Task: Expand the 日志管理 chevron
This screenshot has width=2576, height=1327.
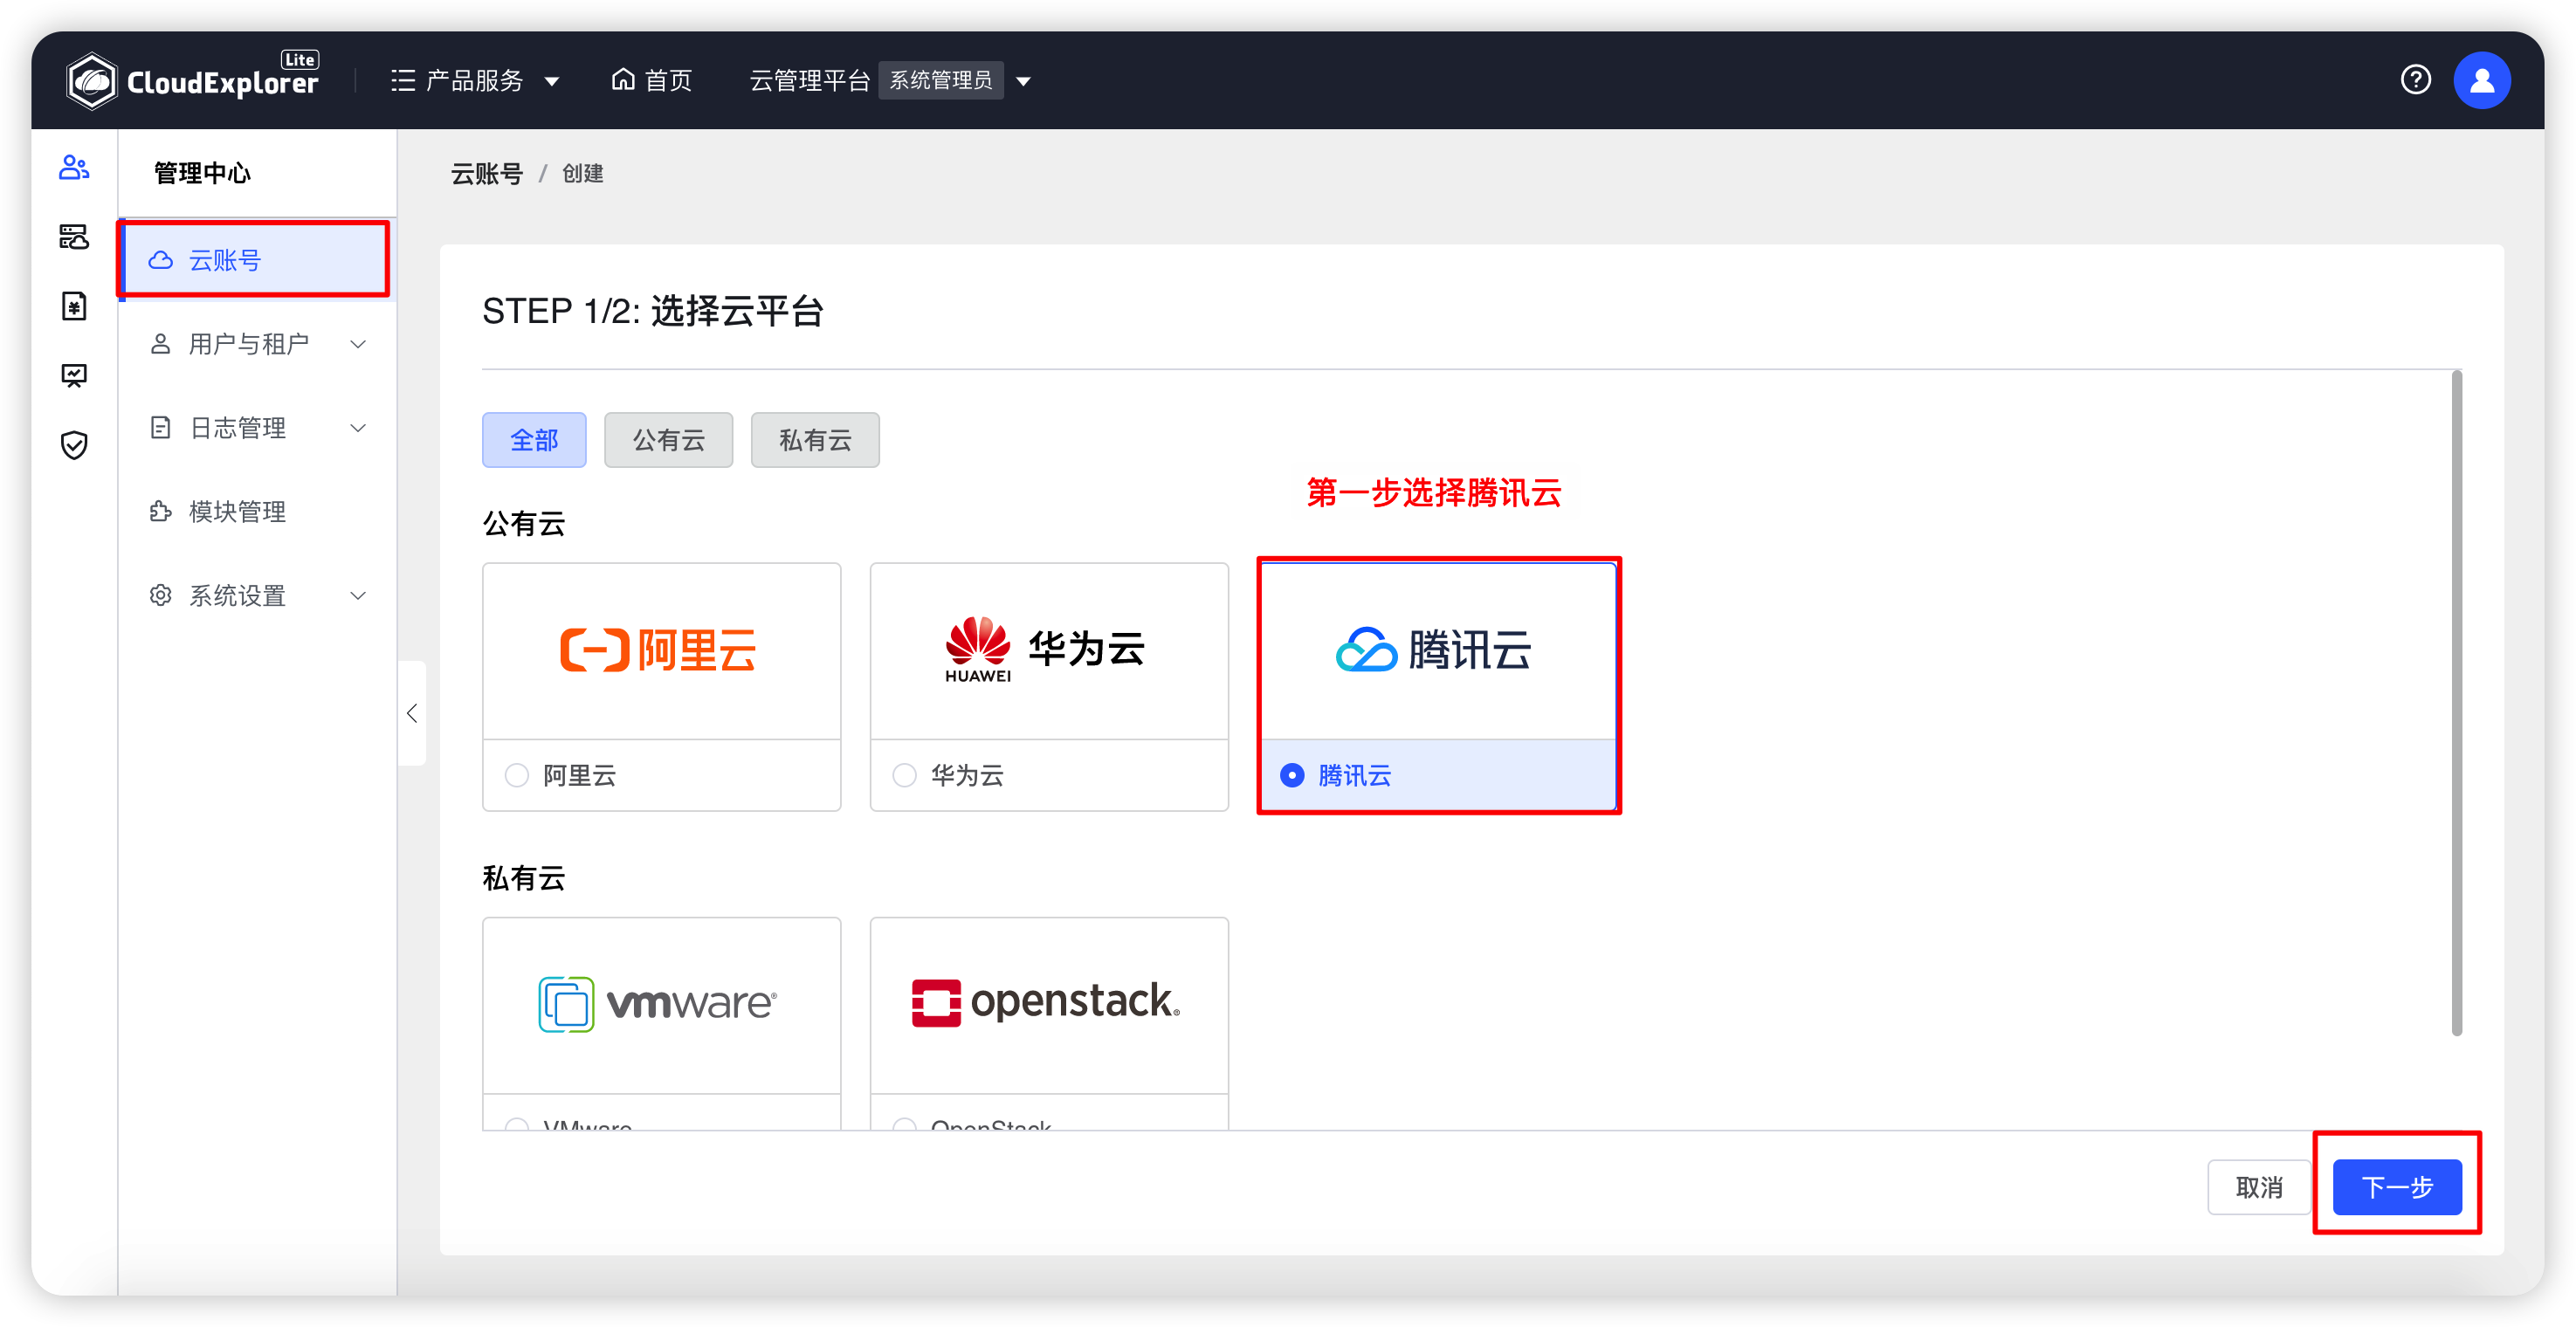Action: tap(358, 428)
